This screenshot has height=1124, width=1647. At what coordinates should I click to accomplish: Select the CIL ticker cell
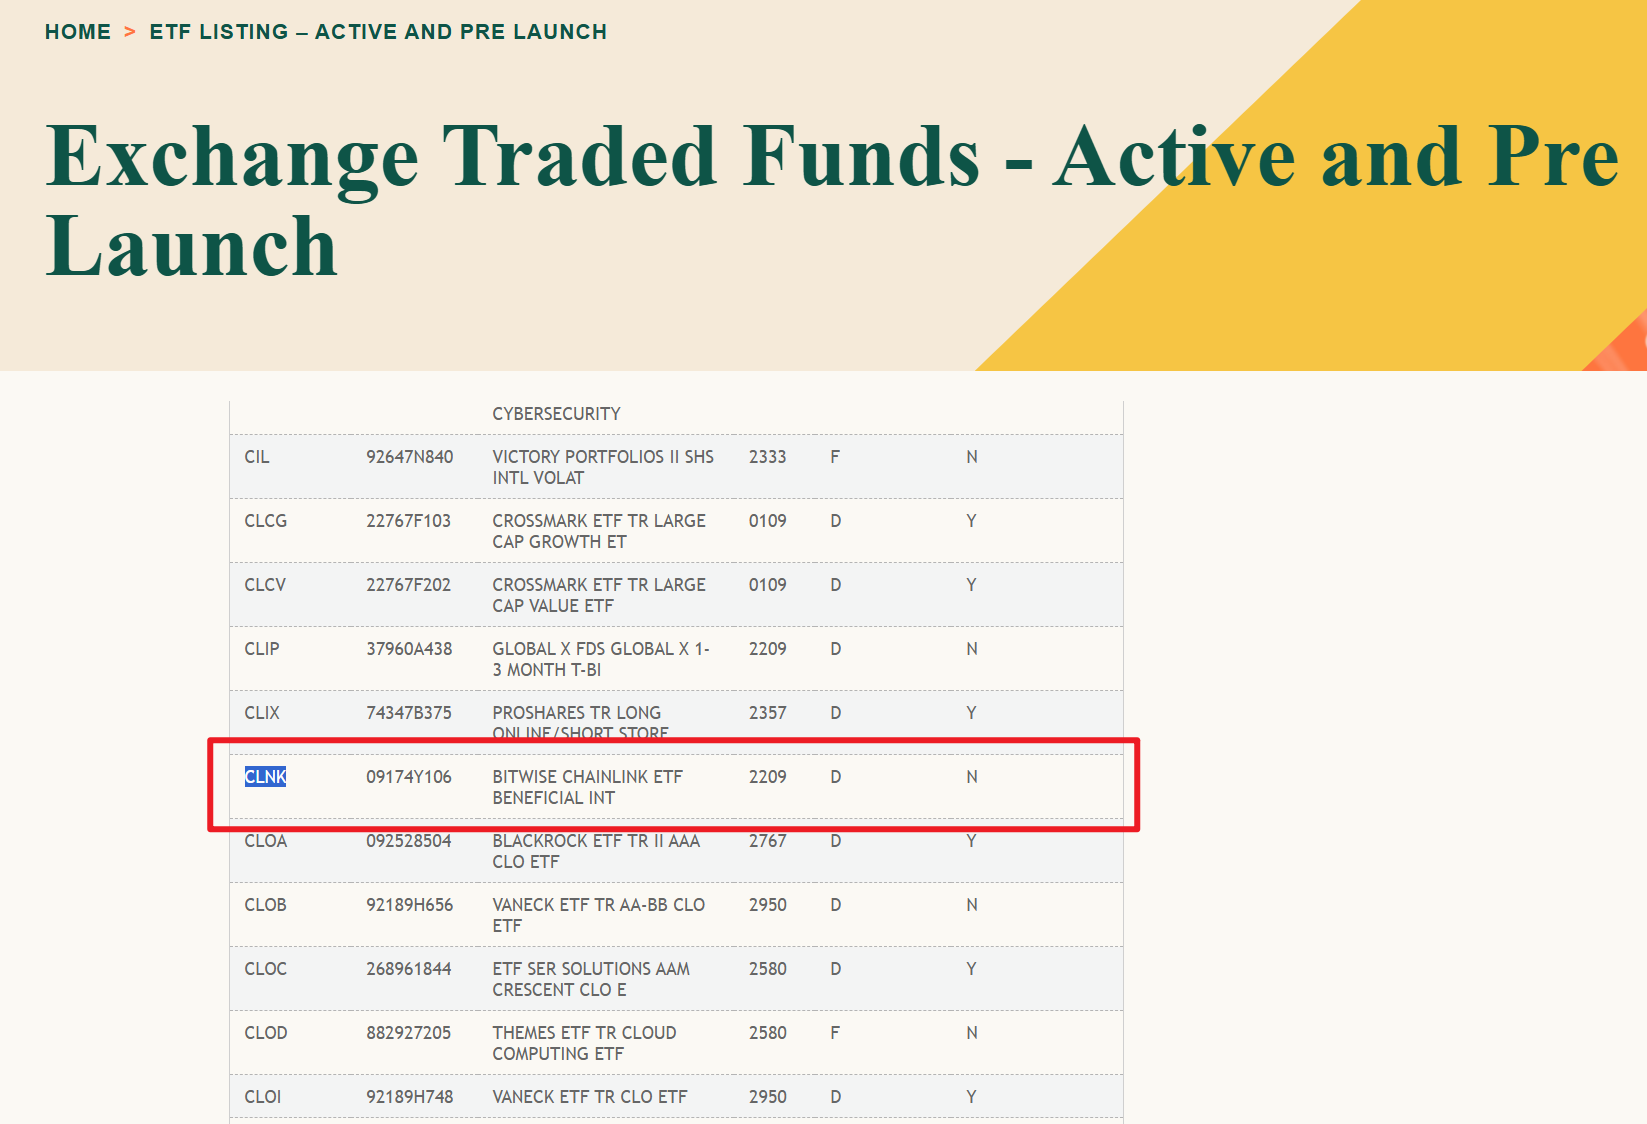257,457
